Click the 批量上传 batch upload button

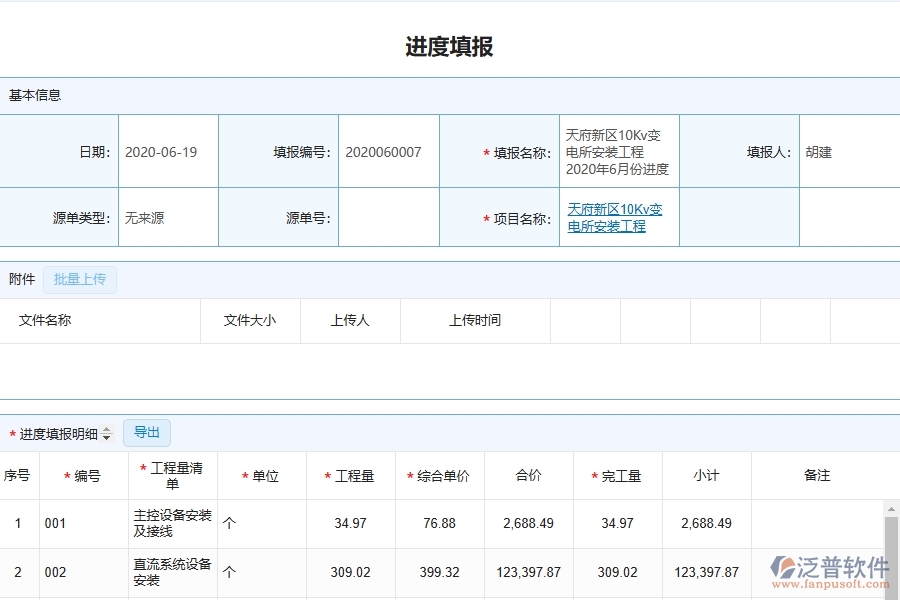[x=80, y=279]
